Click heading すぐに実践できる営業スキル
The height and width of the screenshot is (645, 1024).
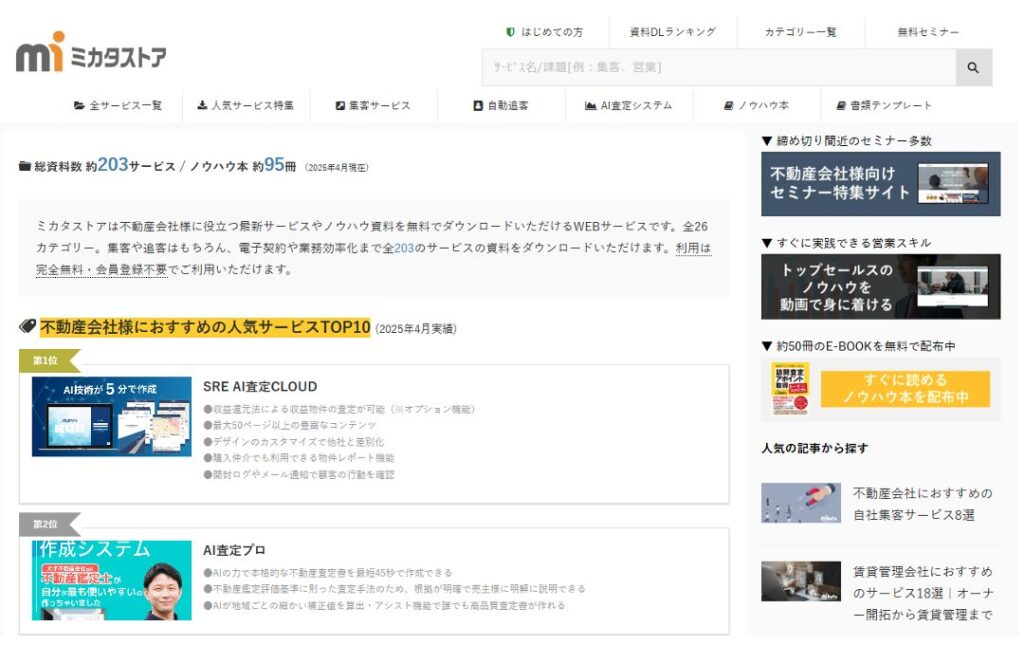point(846,243)
